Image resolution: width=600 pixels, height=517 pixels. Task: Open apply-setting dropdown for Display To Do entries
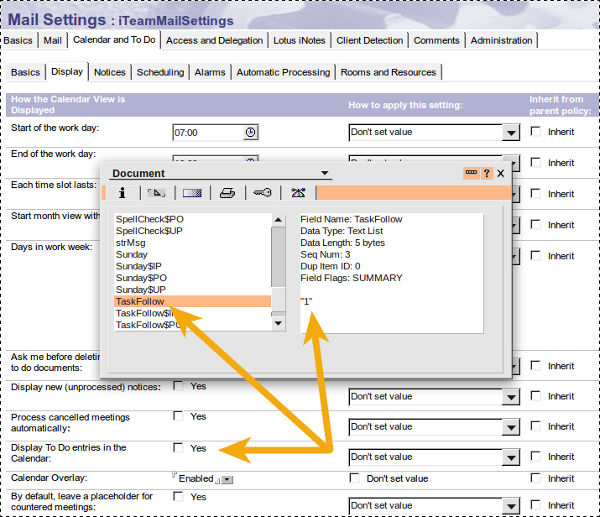coord(511,458)
